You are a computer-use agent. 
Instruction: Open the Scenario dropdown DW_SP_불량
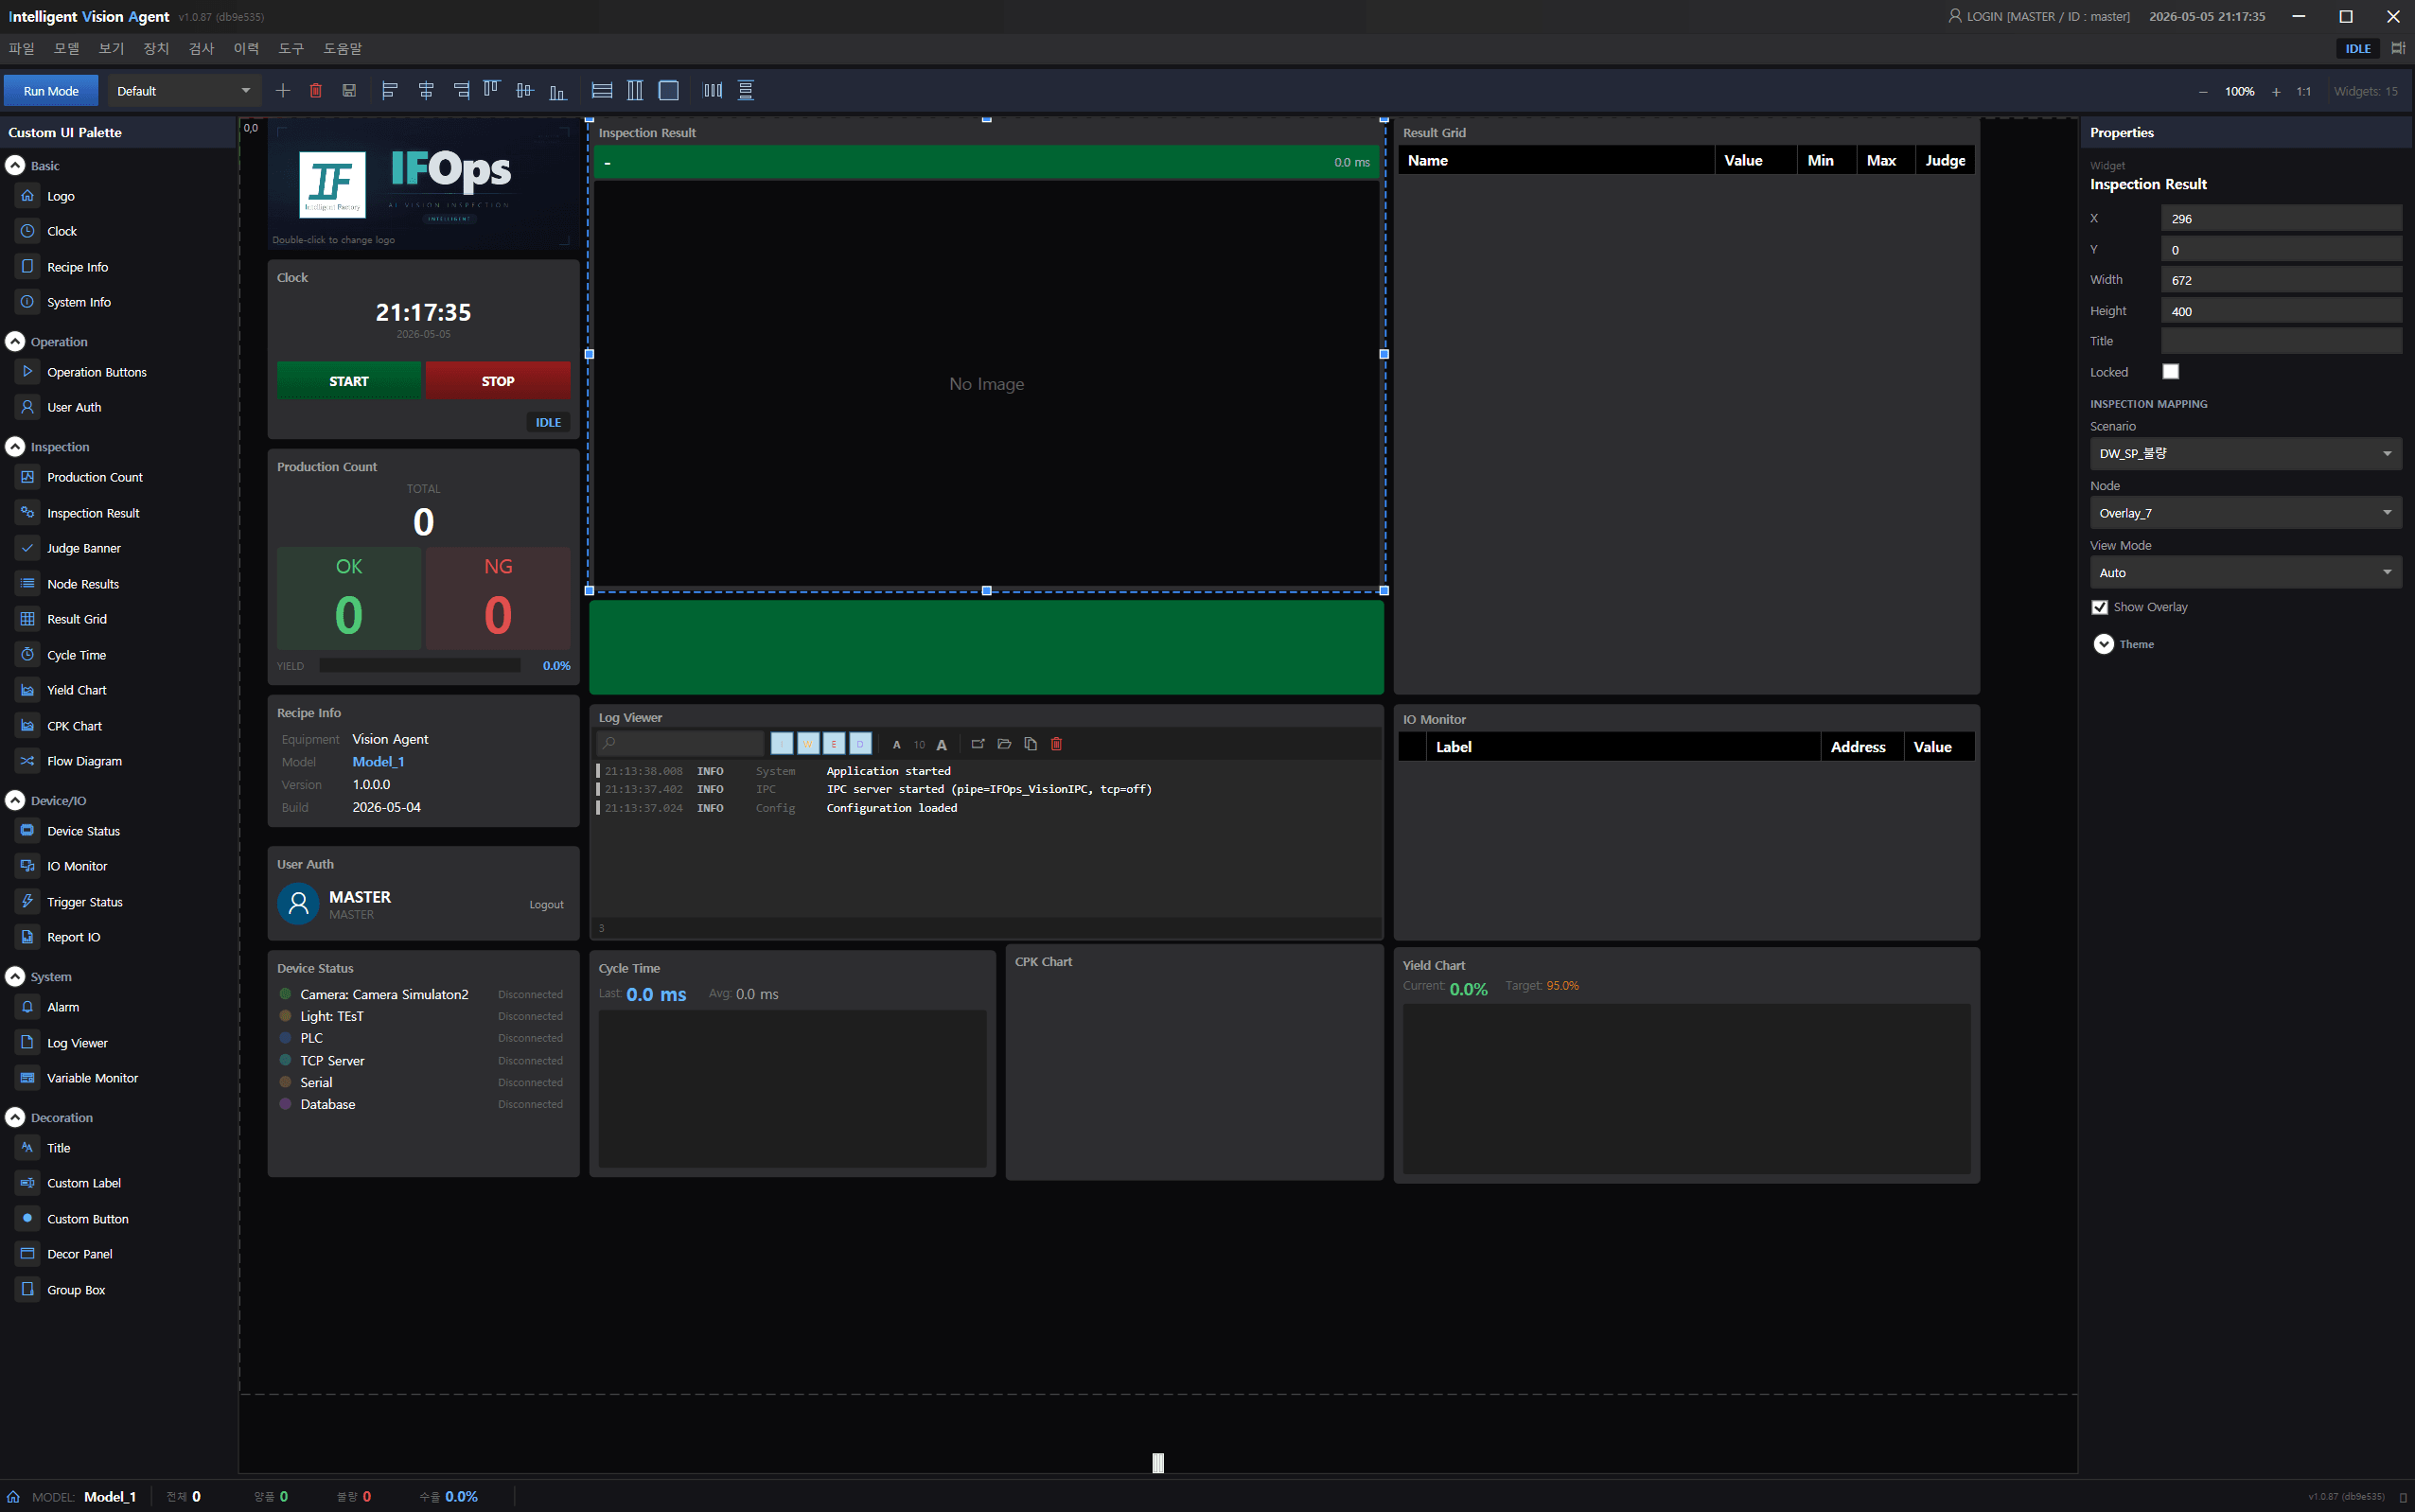coord(2245,454)
